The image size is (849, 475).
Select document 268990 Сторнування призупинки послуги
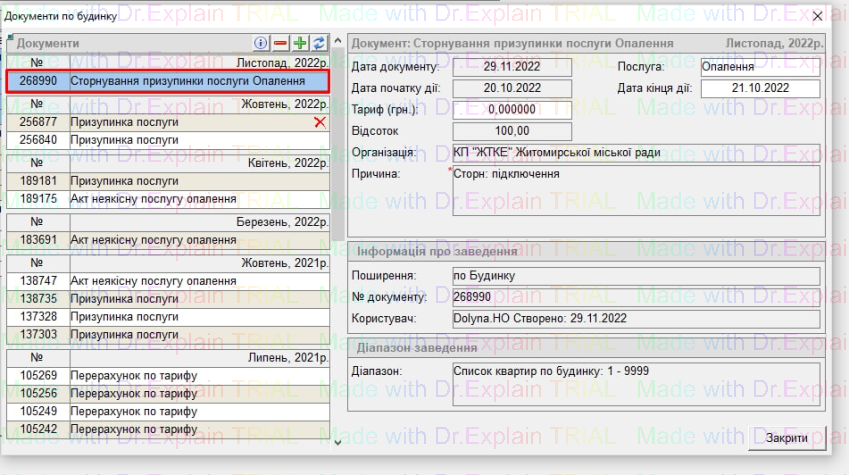click(x=167, y=80)
